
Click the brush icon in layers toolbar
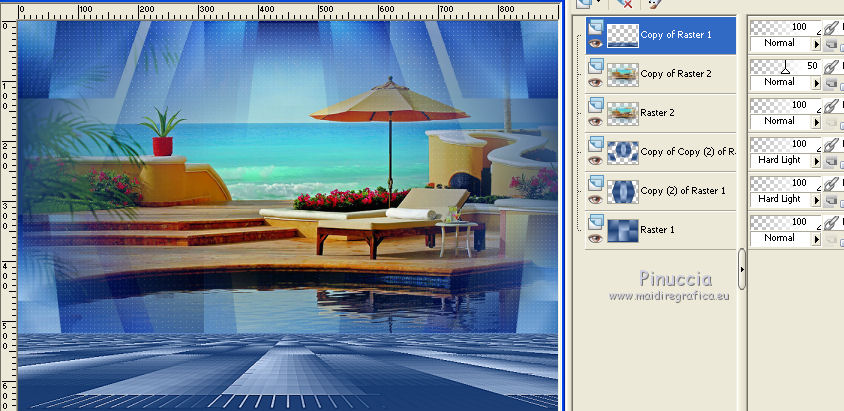(x=653, y=3)
